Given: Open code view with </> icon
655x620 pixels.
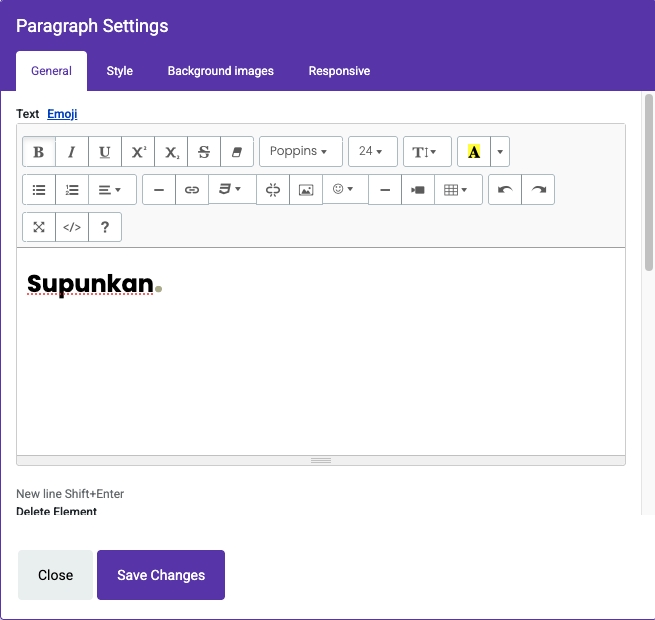Looking at the screenshot, I should click(x=72, y=227).
